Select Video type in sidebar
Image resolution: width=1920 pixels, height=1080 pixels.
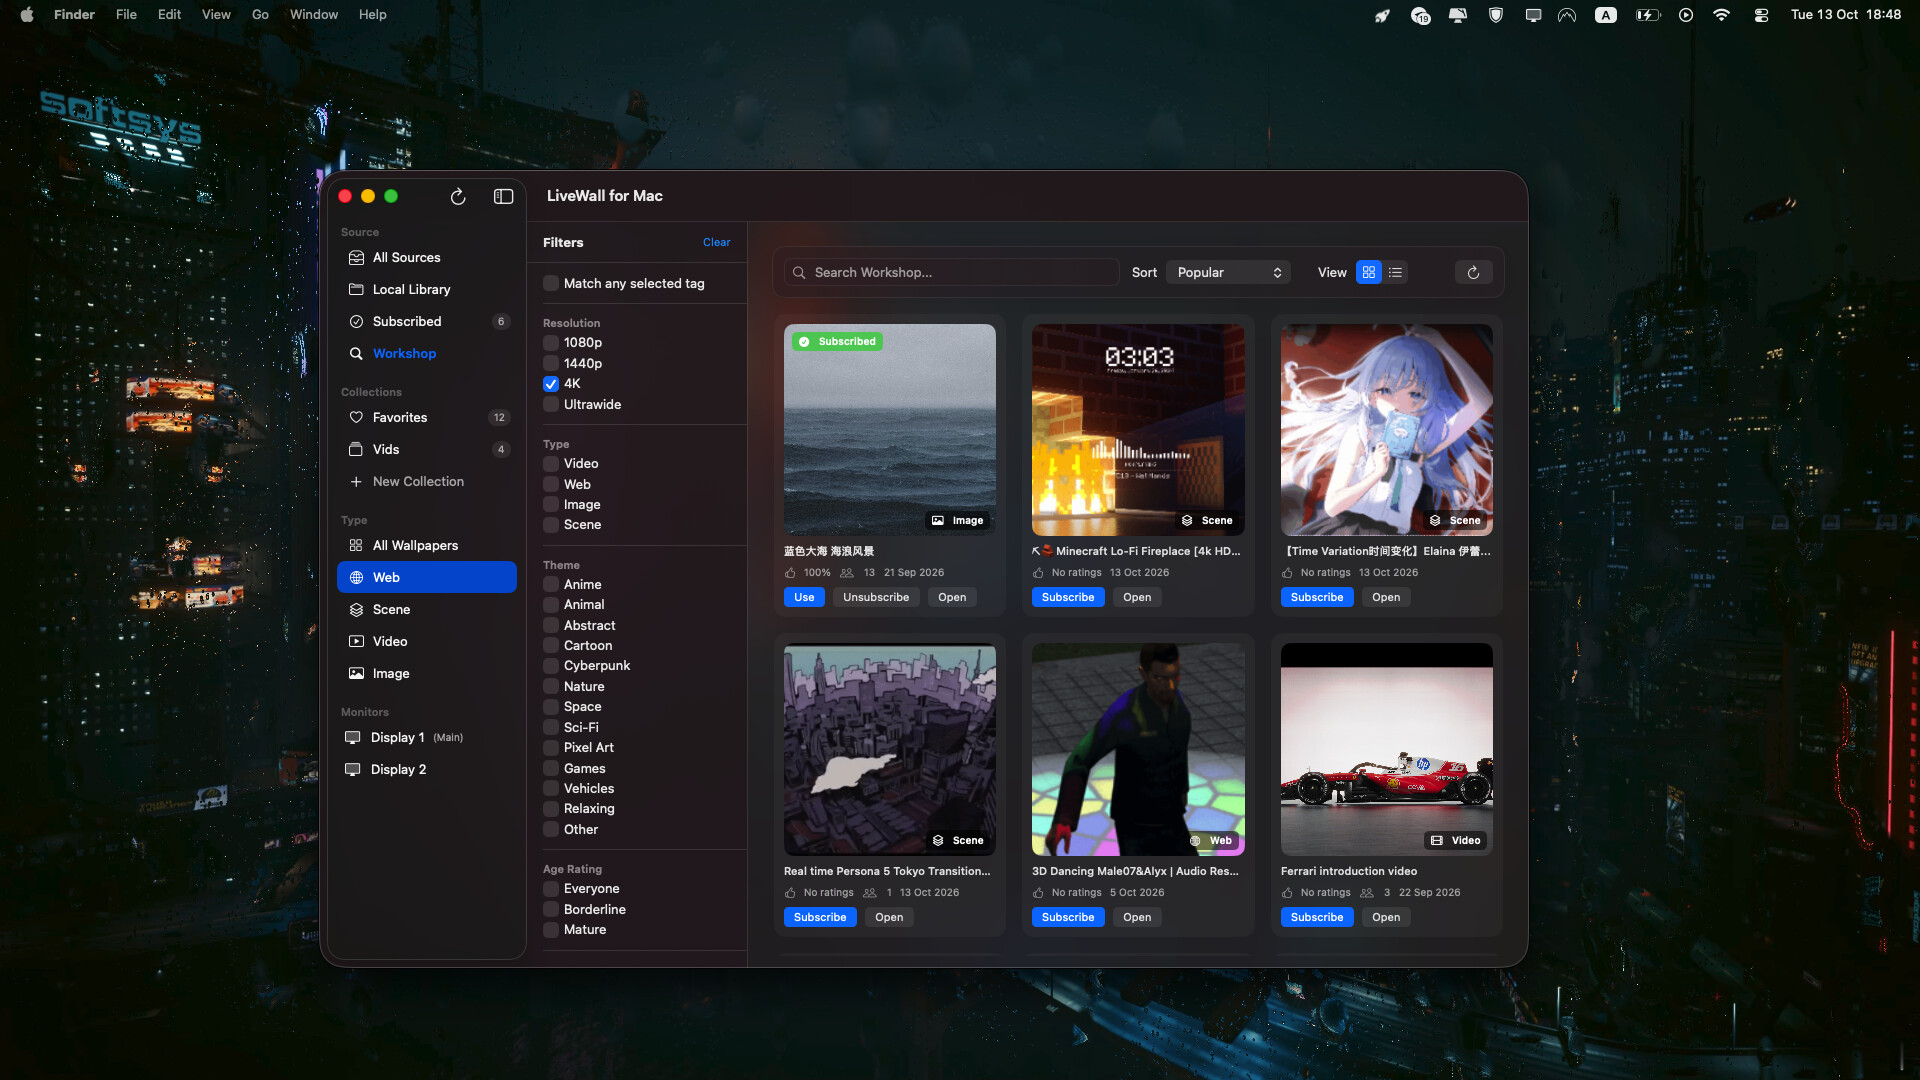pyautogui.click(x=427, y=641)
